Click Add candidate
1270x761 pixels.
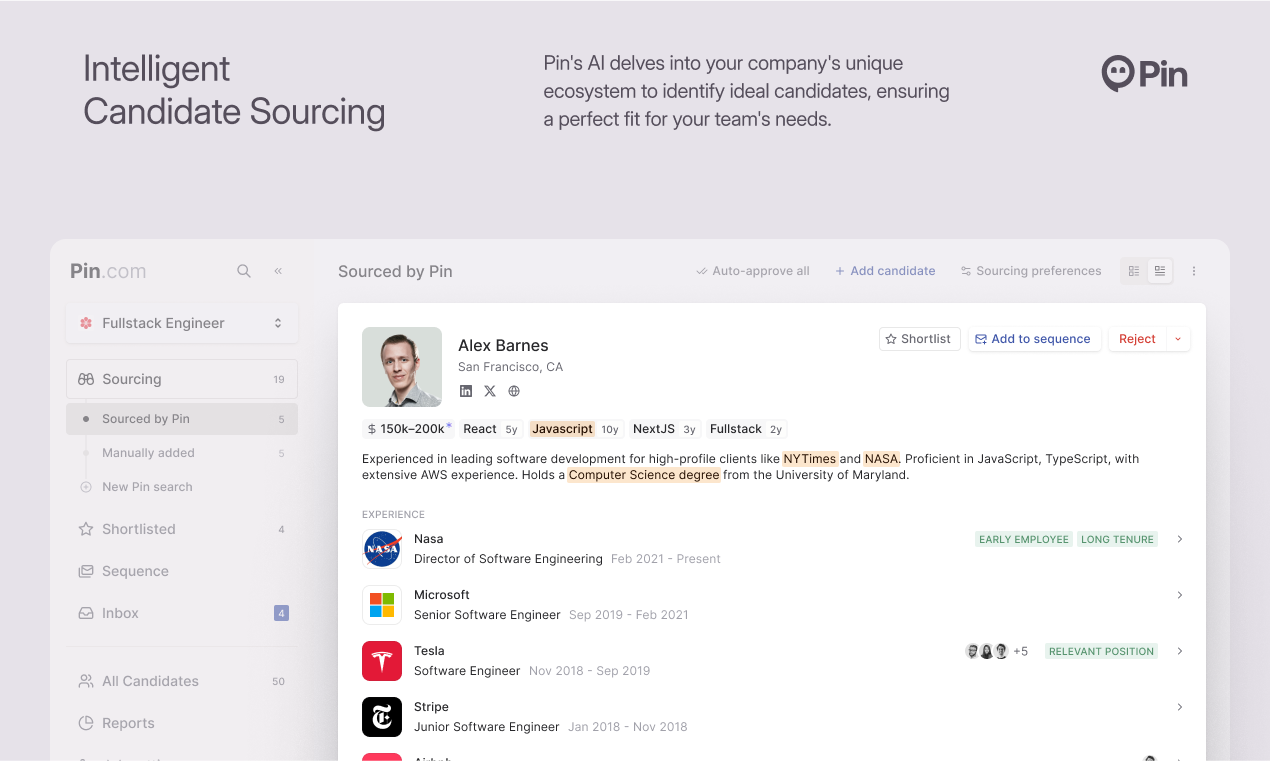point(885,271)
